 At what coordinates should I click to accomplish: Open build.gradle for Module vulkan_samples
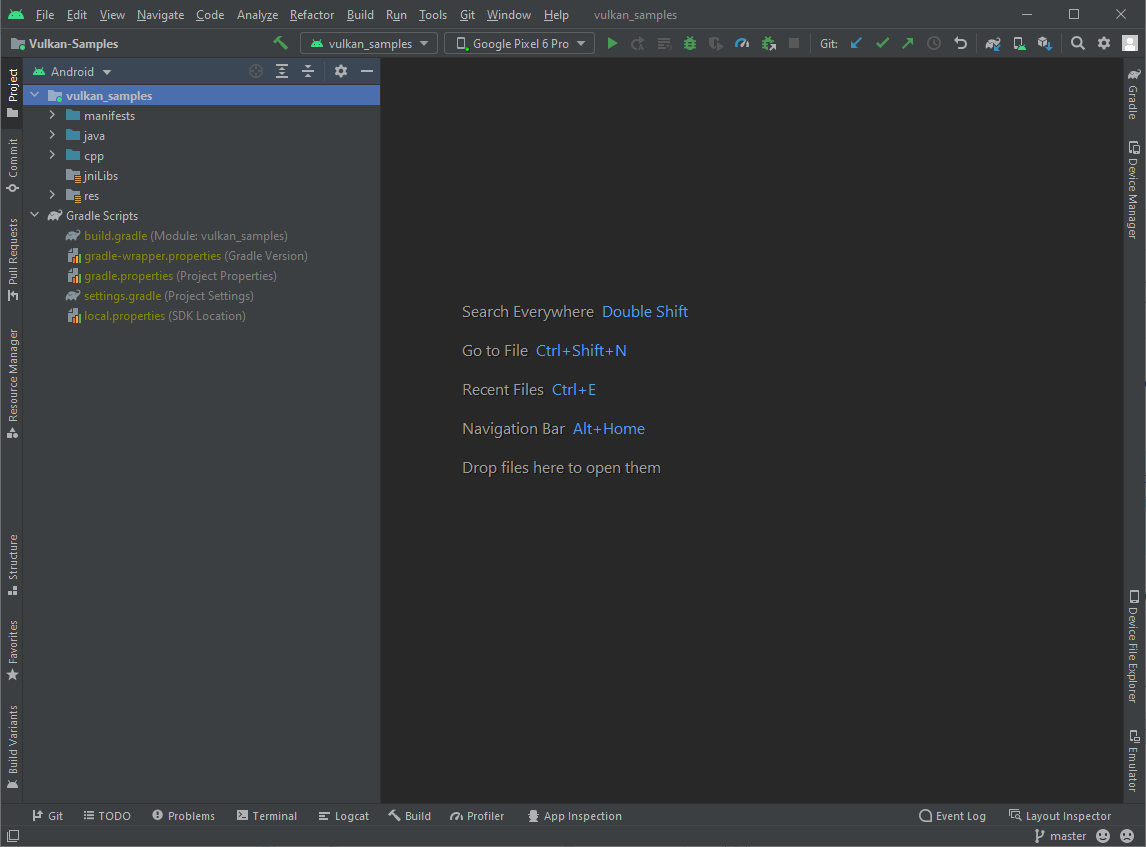pyautogui.click(x=113, y=235)
